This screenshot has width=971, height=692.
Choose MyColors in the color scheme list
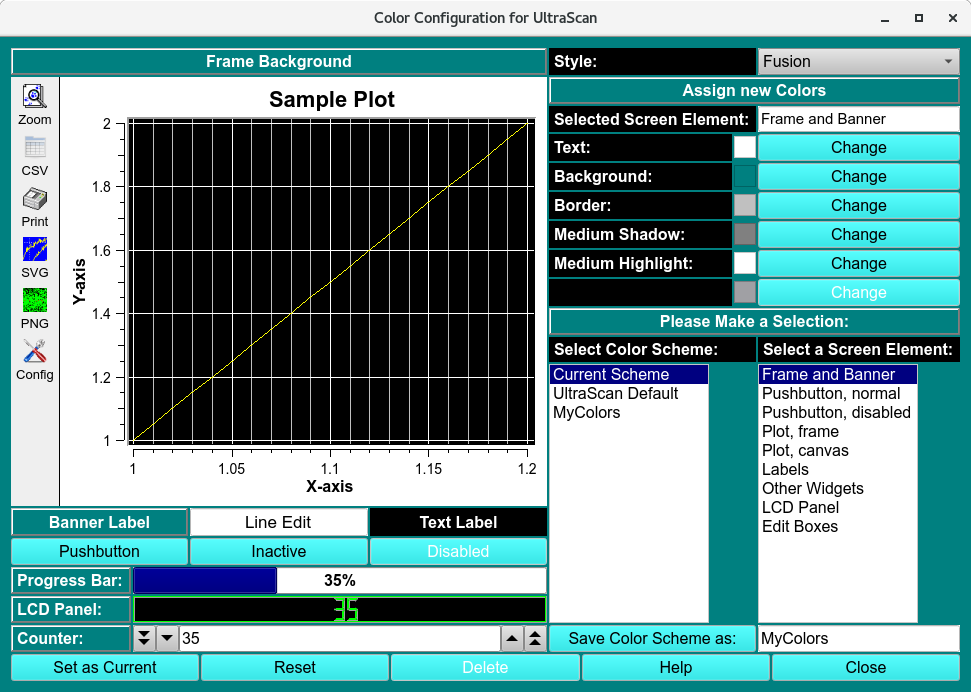click(x=587, y=412)
